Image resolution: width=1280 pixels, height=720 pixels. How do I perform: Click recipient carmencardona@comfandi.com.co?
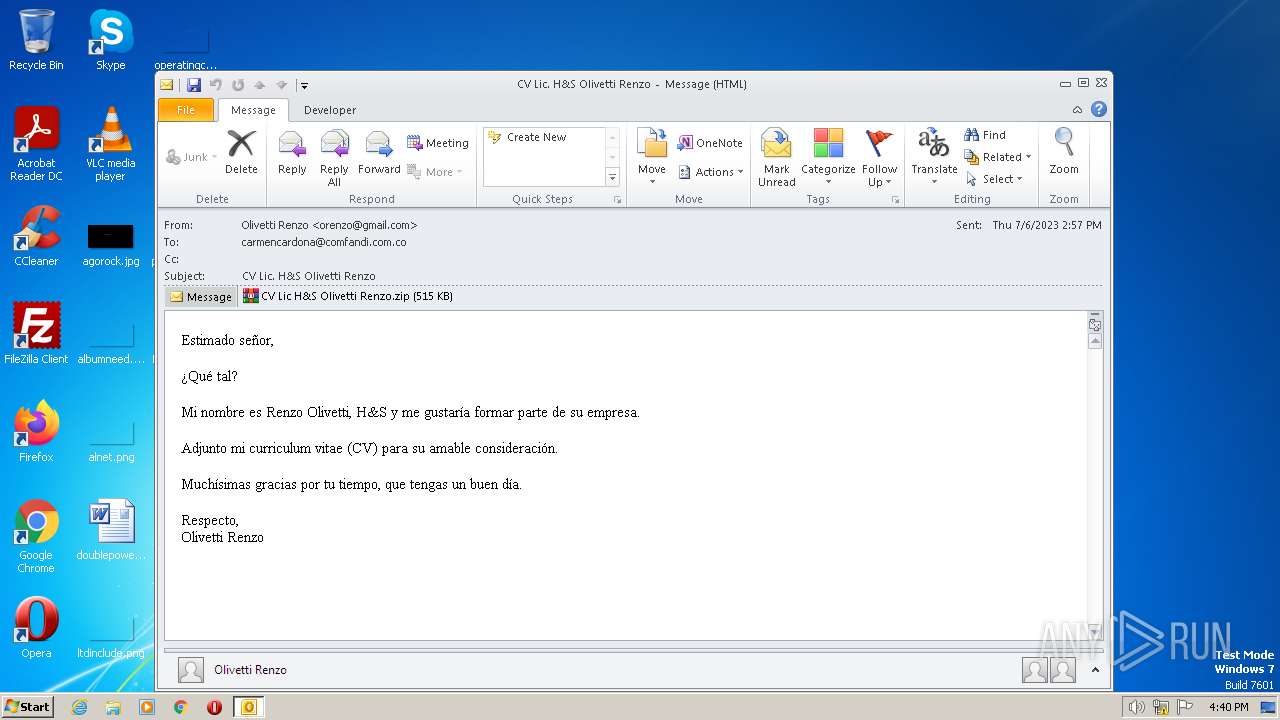pos(324,242)
